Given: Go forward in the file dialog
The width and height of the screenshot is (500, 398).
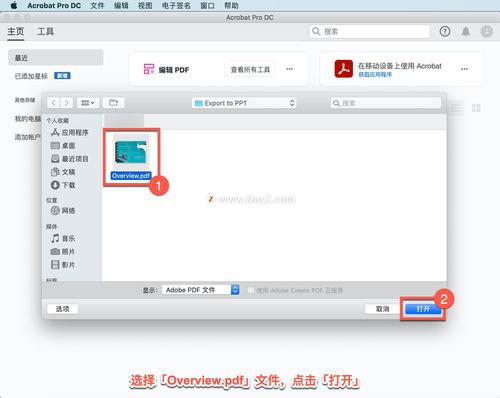Looking at the screenshot, I should pyautogui.click(x=66, y=103).
